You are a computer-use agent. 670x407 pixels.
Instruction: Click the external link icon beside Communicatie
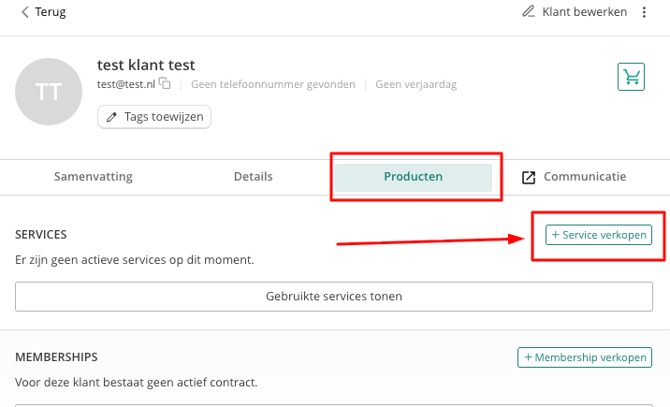[x=529, y=177]
